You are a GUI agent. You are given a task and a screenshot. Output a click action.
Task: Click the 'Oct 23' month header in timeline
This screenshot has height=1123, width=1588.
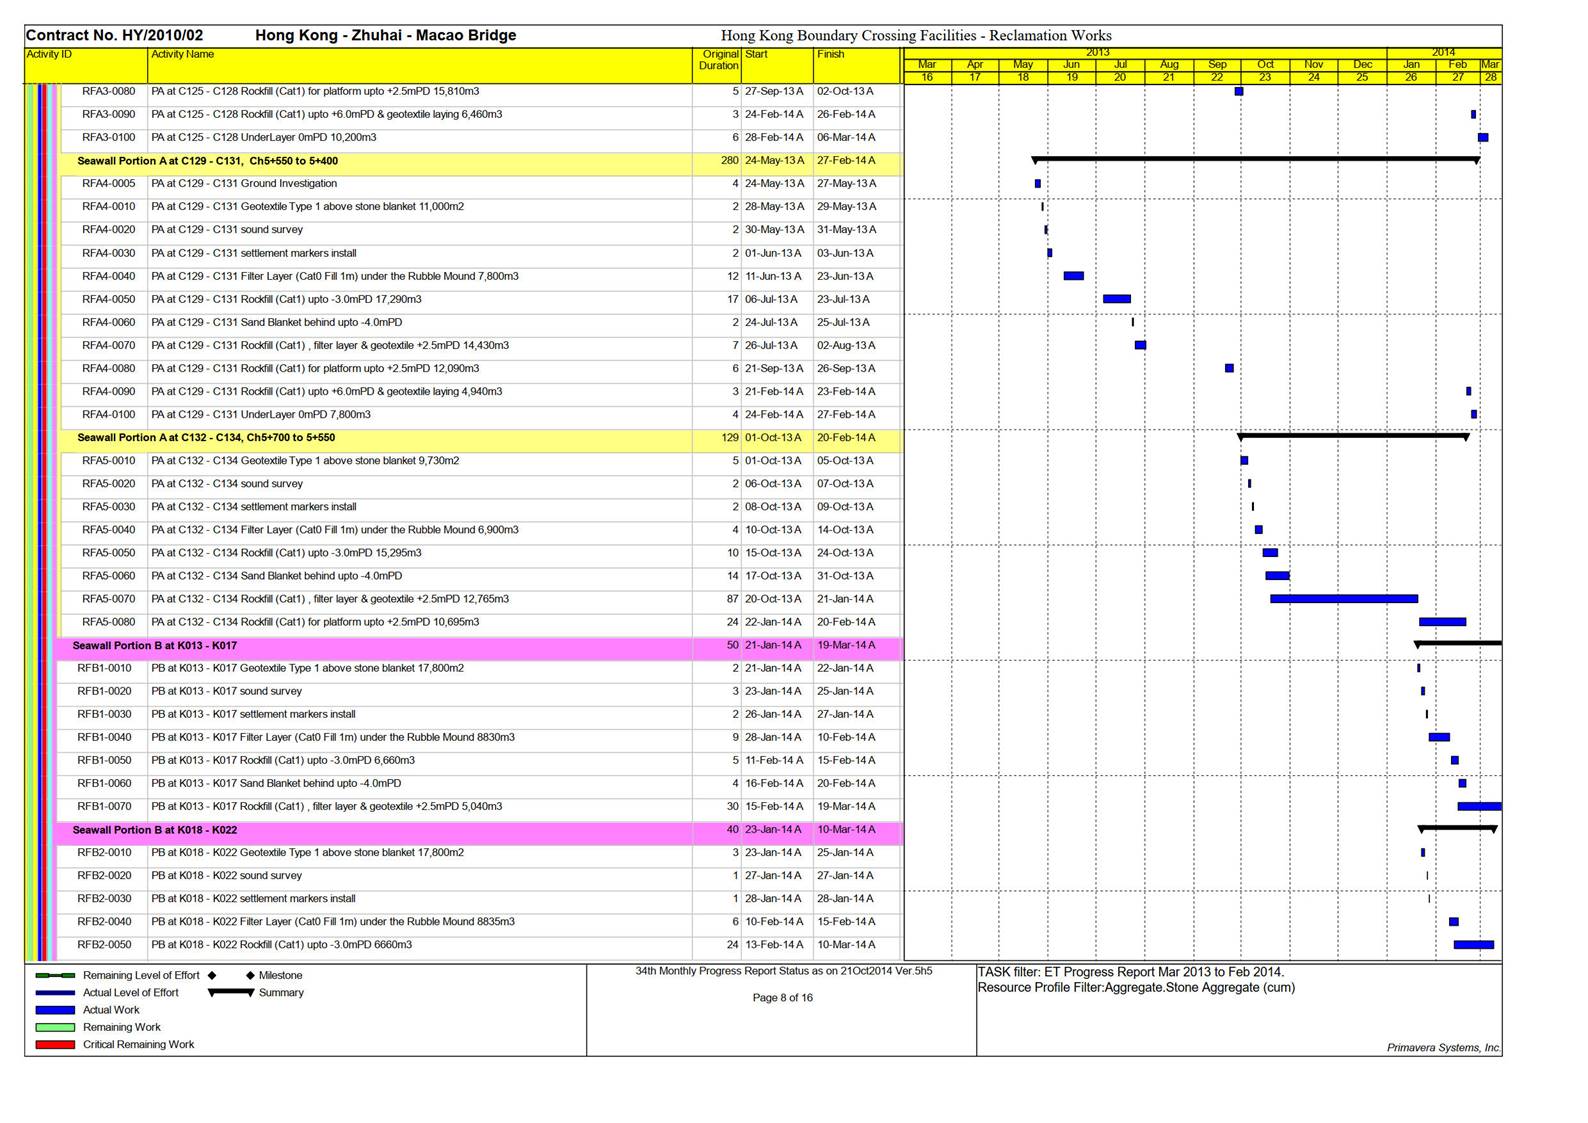point(1265,70)
